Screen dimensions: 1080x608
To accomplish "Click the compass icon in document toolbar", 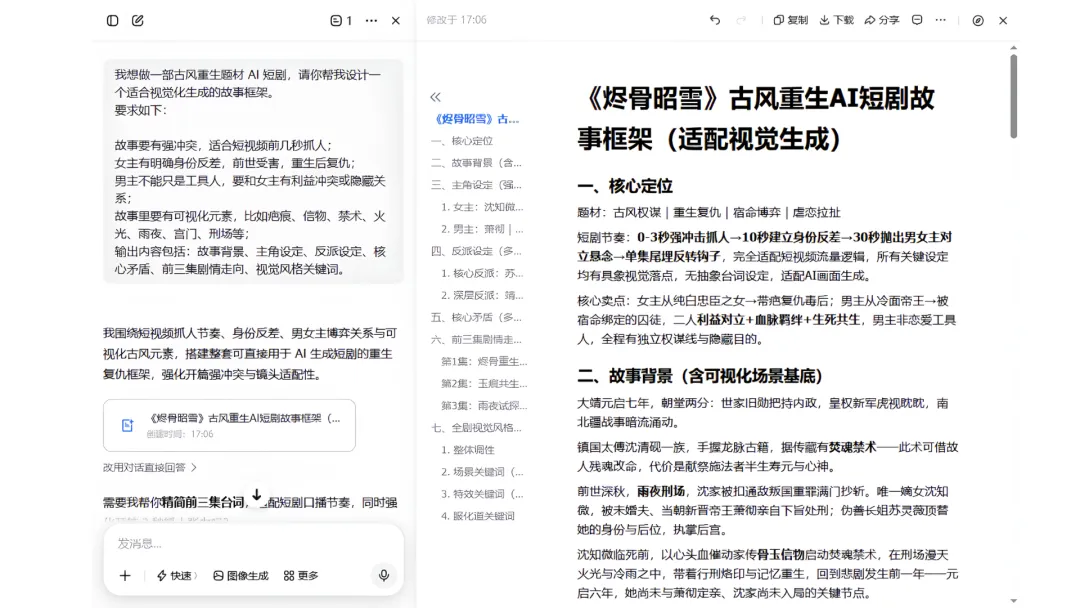I will 978,21.
